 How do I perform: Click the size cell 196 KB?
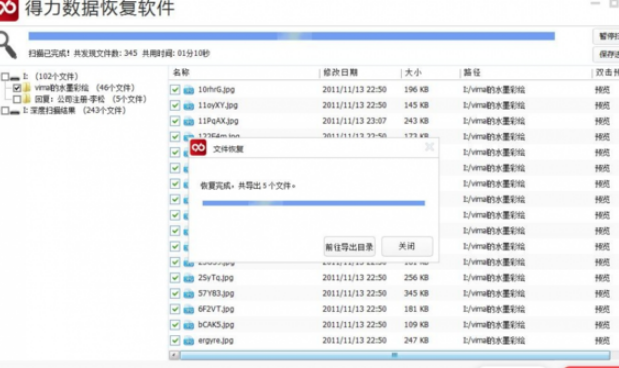pyautogui.click(x=416, y=90)
